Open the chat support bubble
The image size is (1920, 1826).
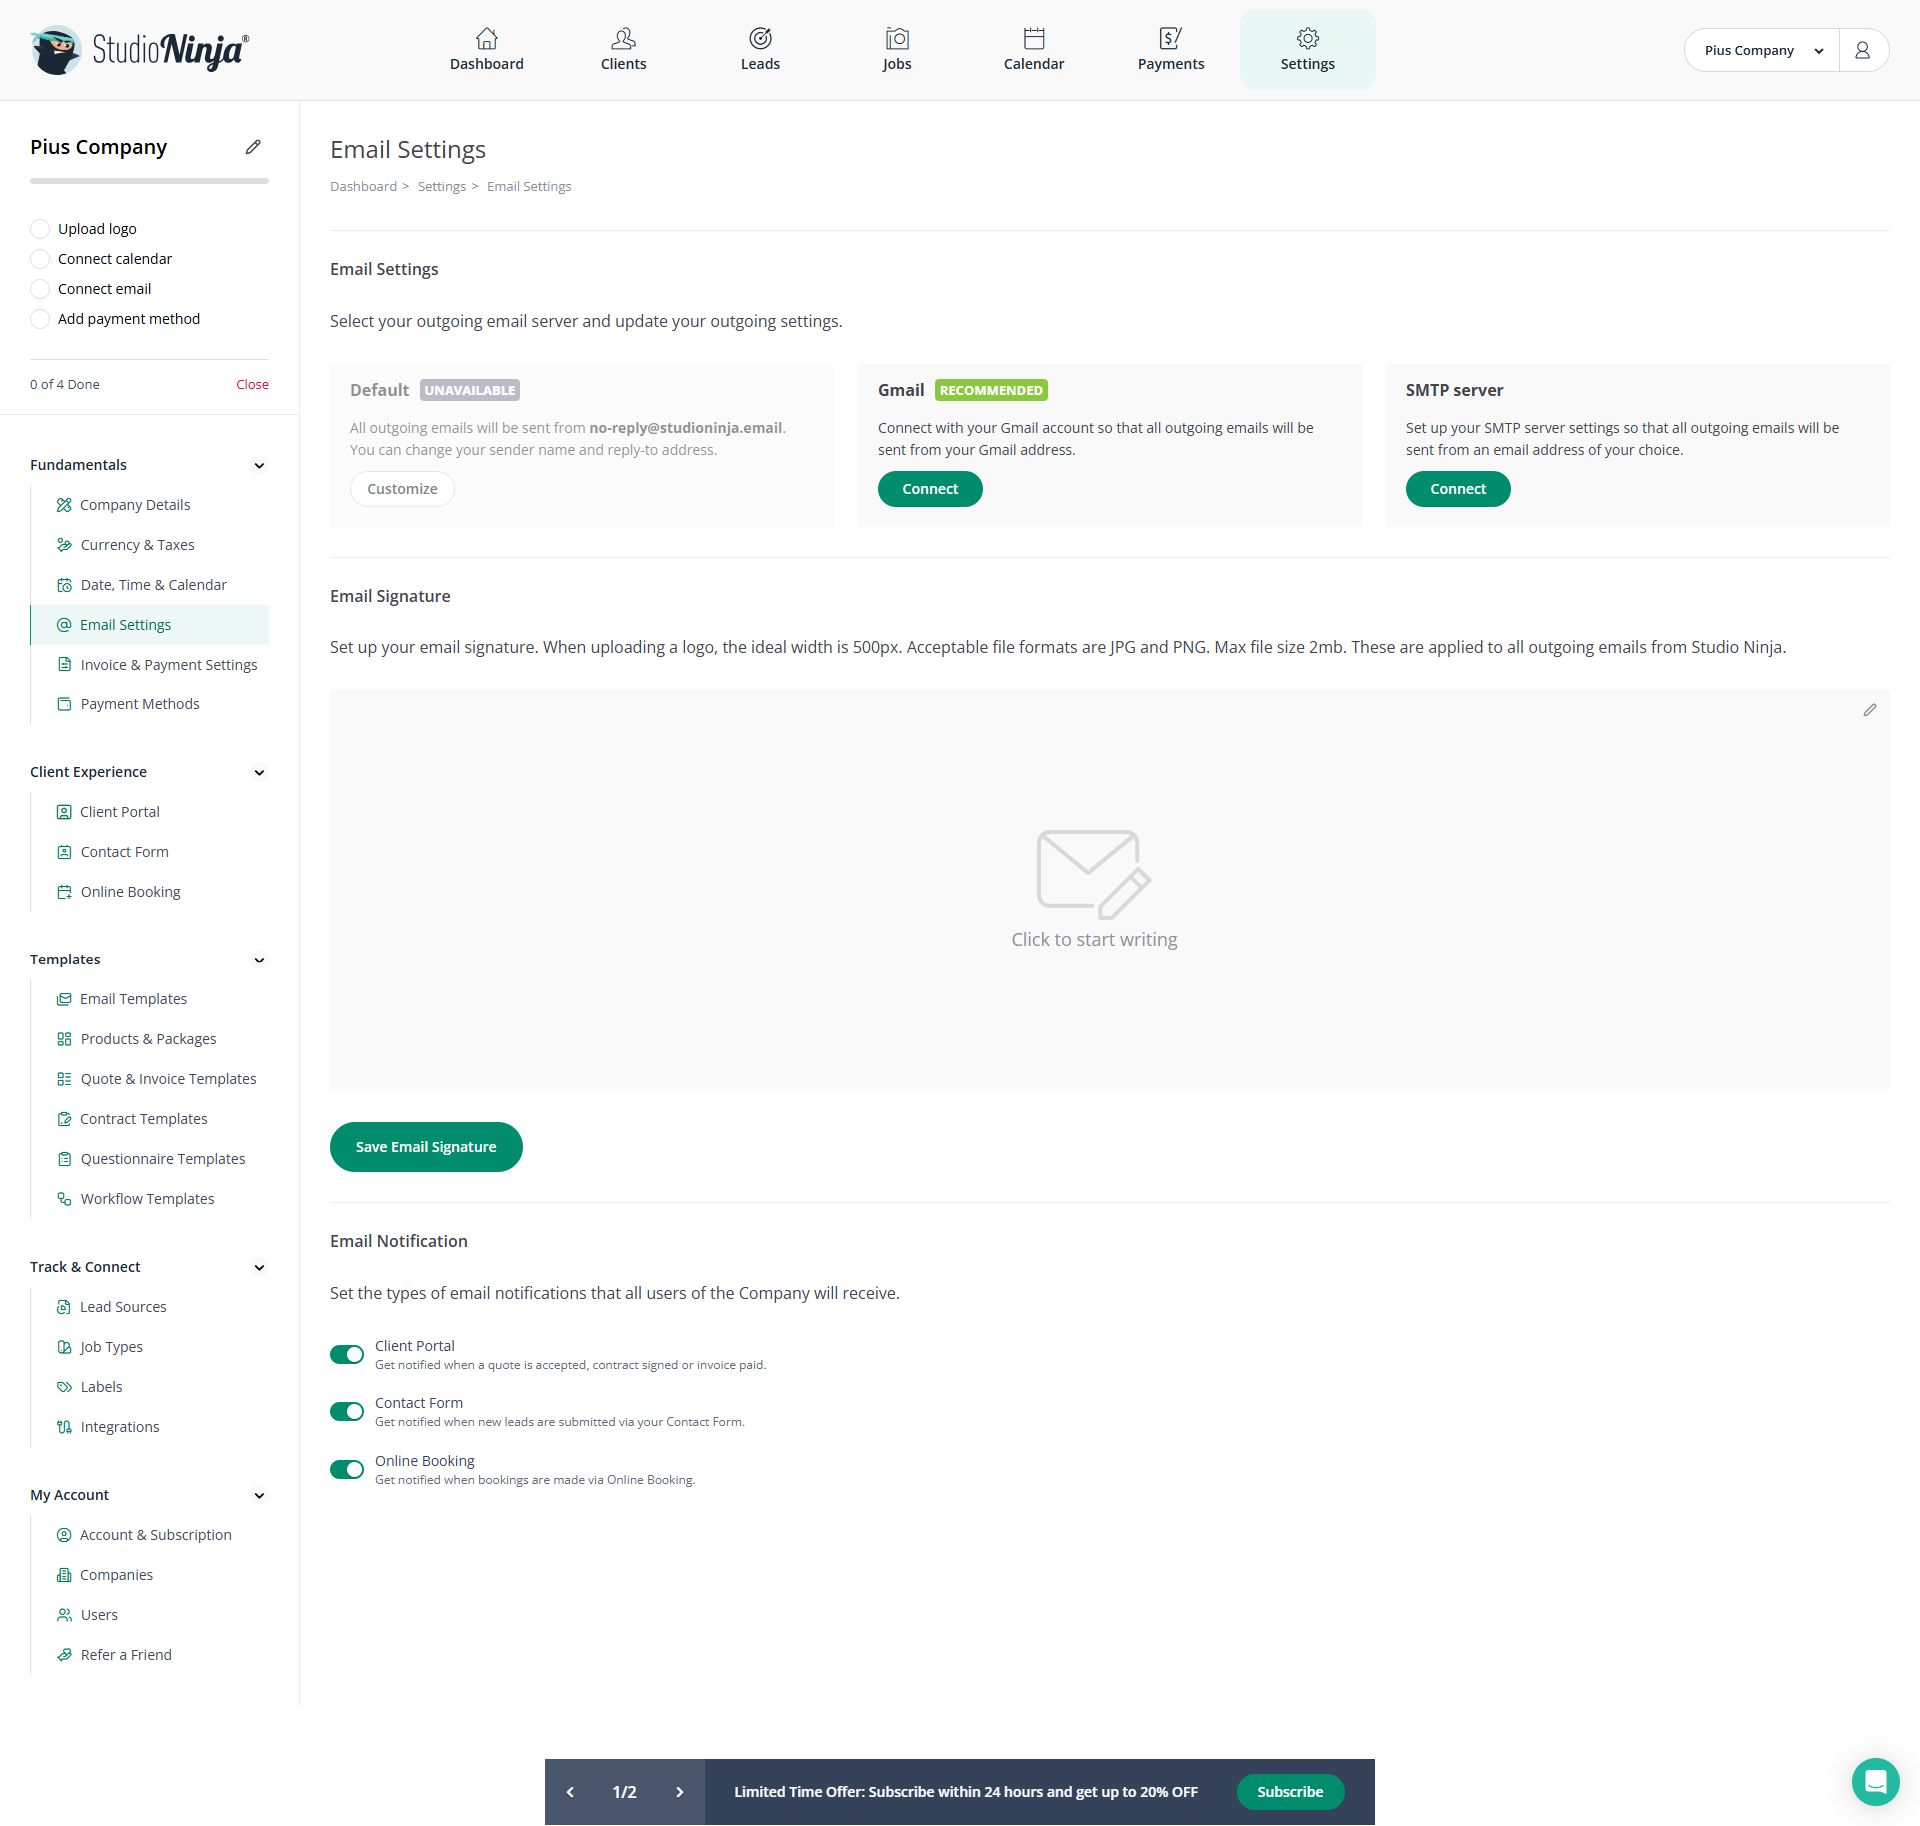pos(1876,1781)
